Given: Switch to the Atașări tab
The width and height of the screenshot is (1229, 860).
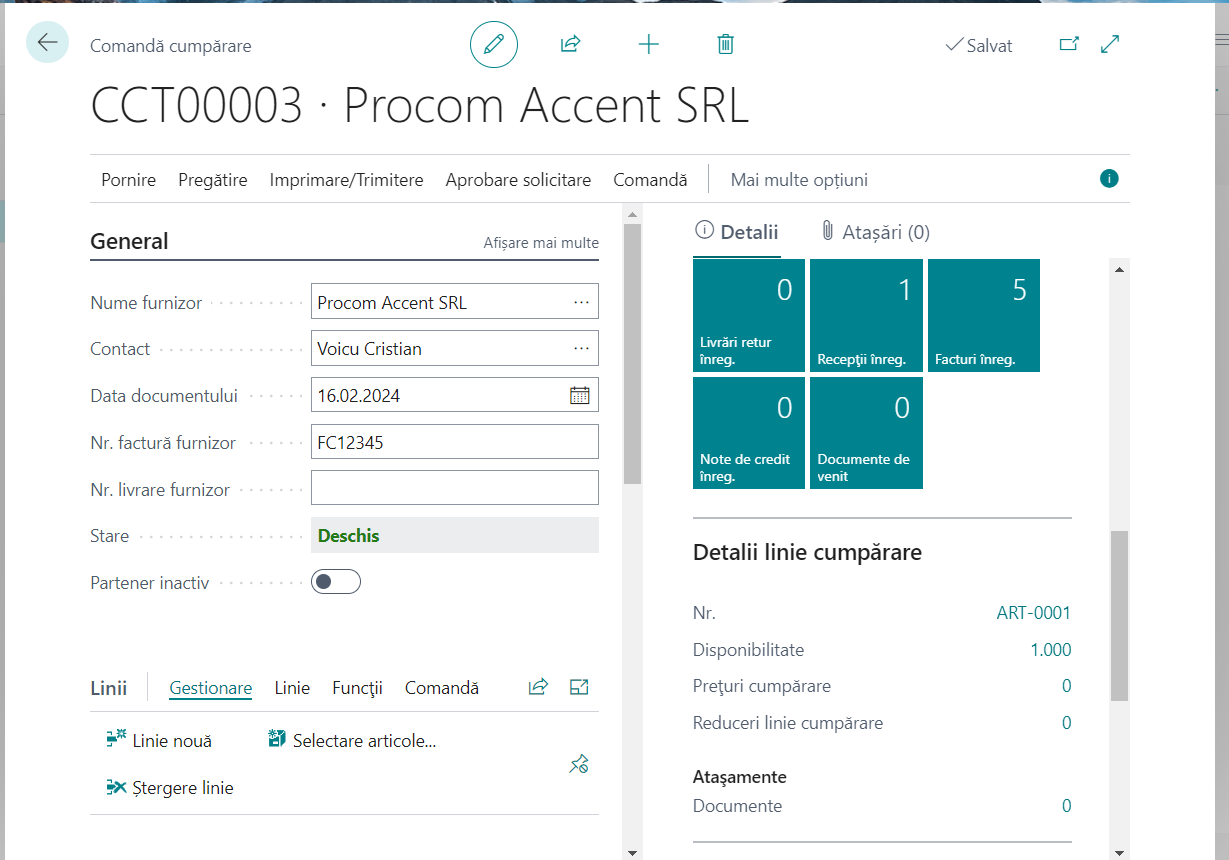Looking at the screenshot, I should 875,232.
